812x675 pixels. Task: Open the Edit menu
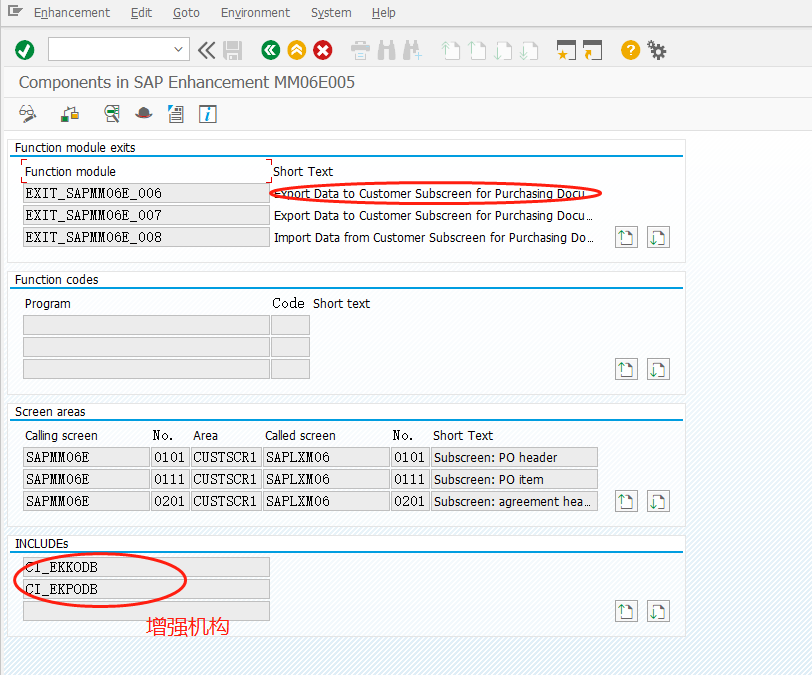click(141, 12)
